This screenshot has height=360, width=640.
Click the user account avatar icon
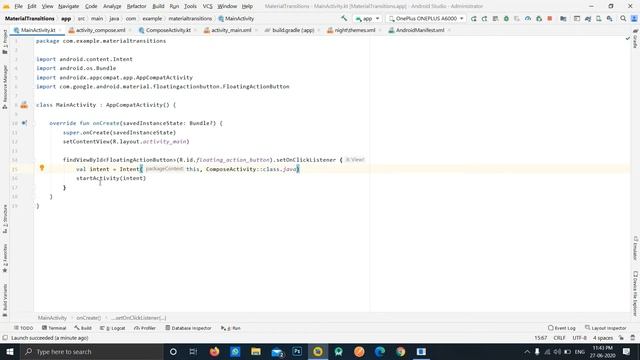[x=634, y=18]
